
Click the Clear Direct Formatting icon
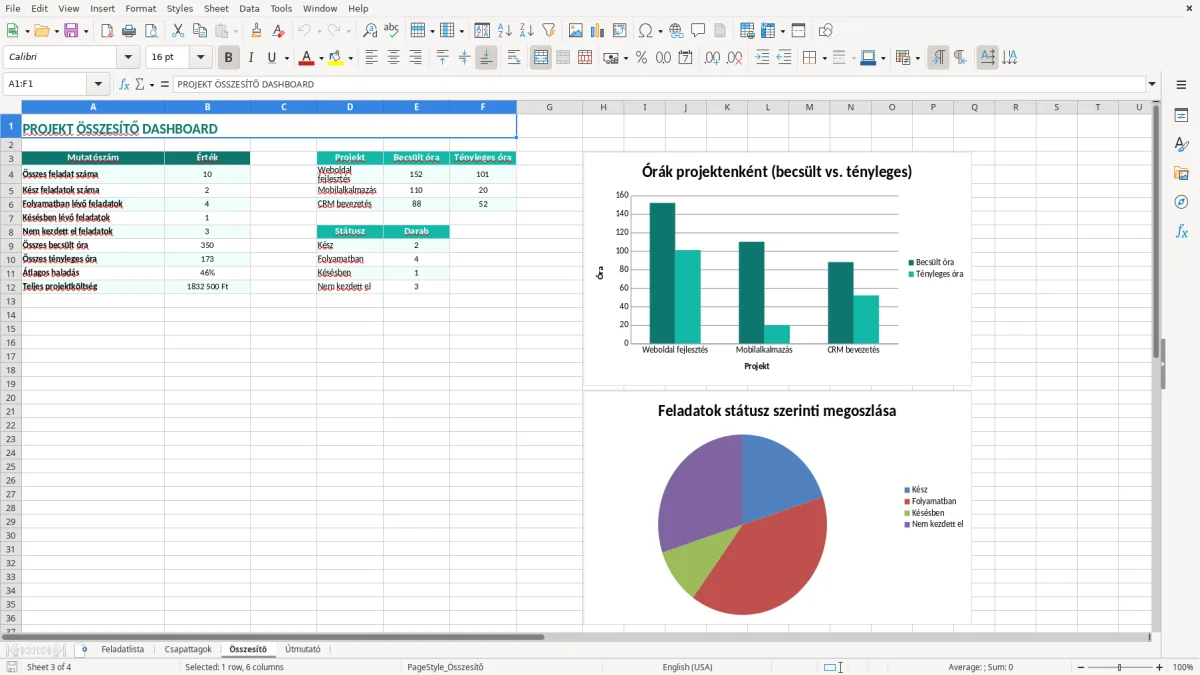point(279,31)
